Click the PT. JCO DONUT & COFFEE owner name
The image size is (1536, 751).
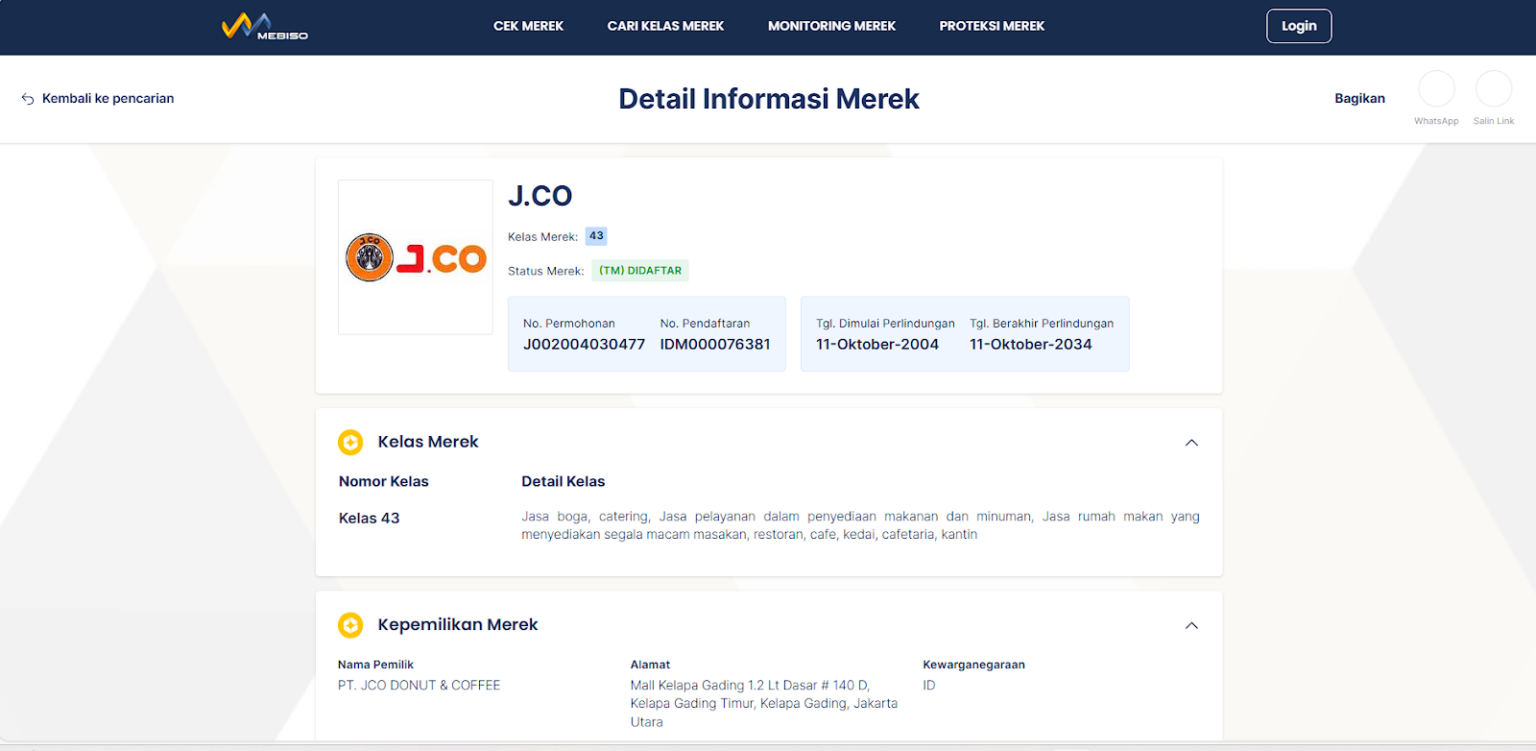tap(419, 685)
